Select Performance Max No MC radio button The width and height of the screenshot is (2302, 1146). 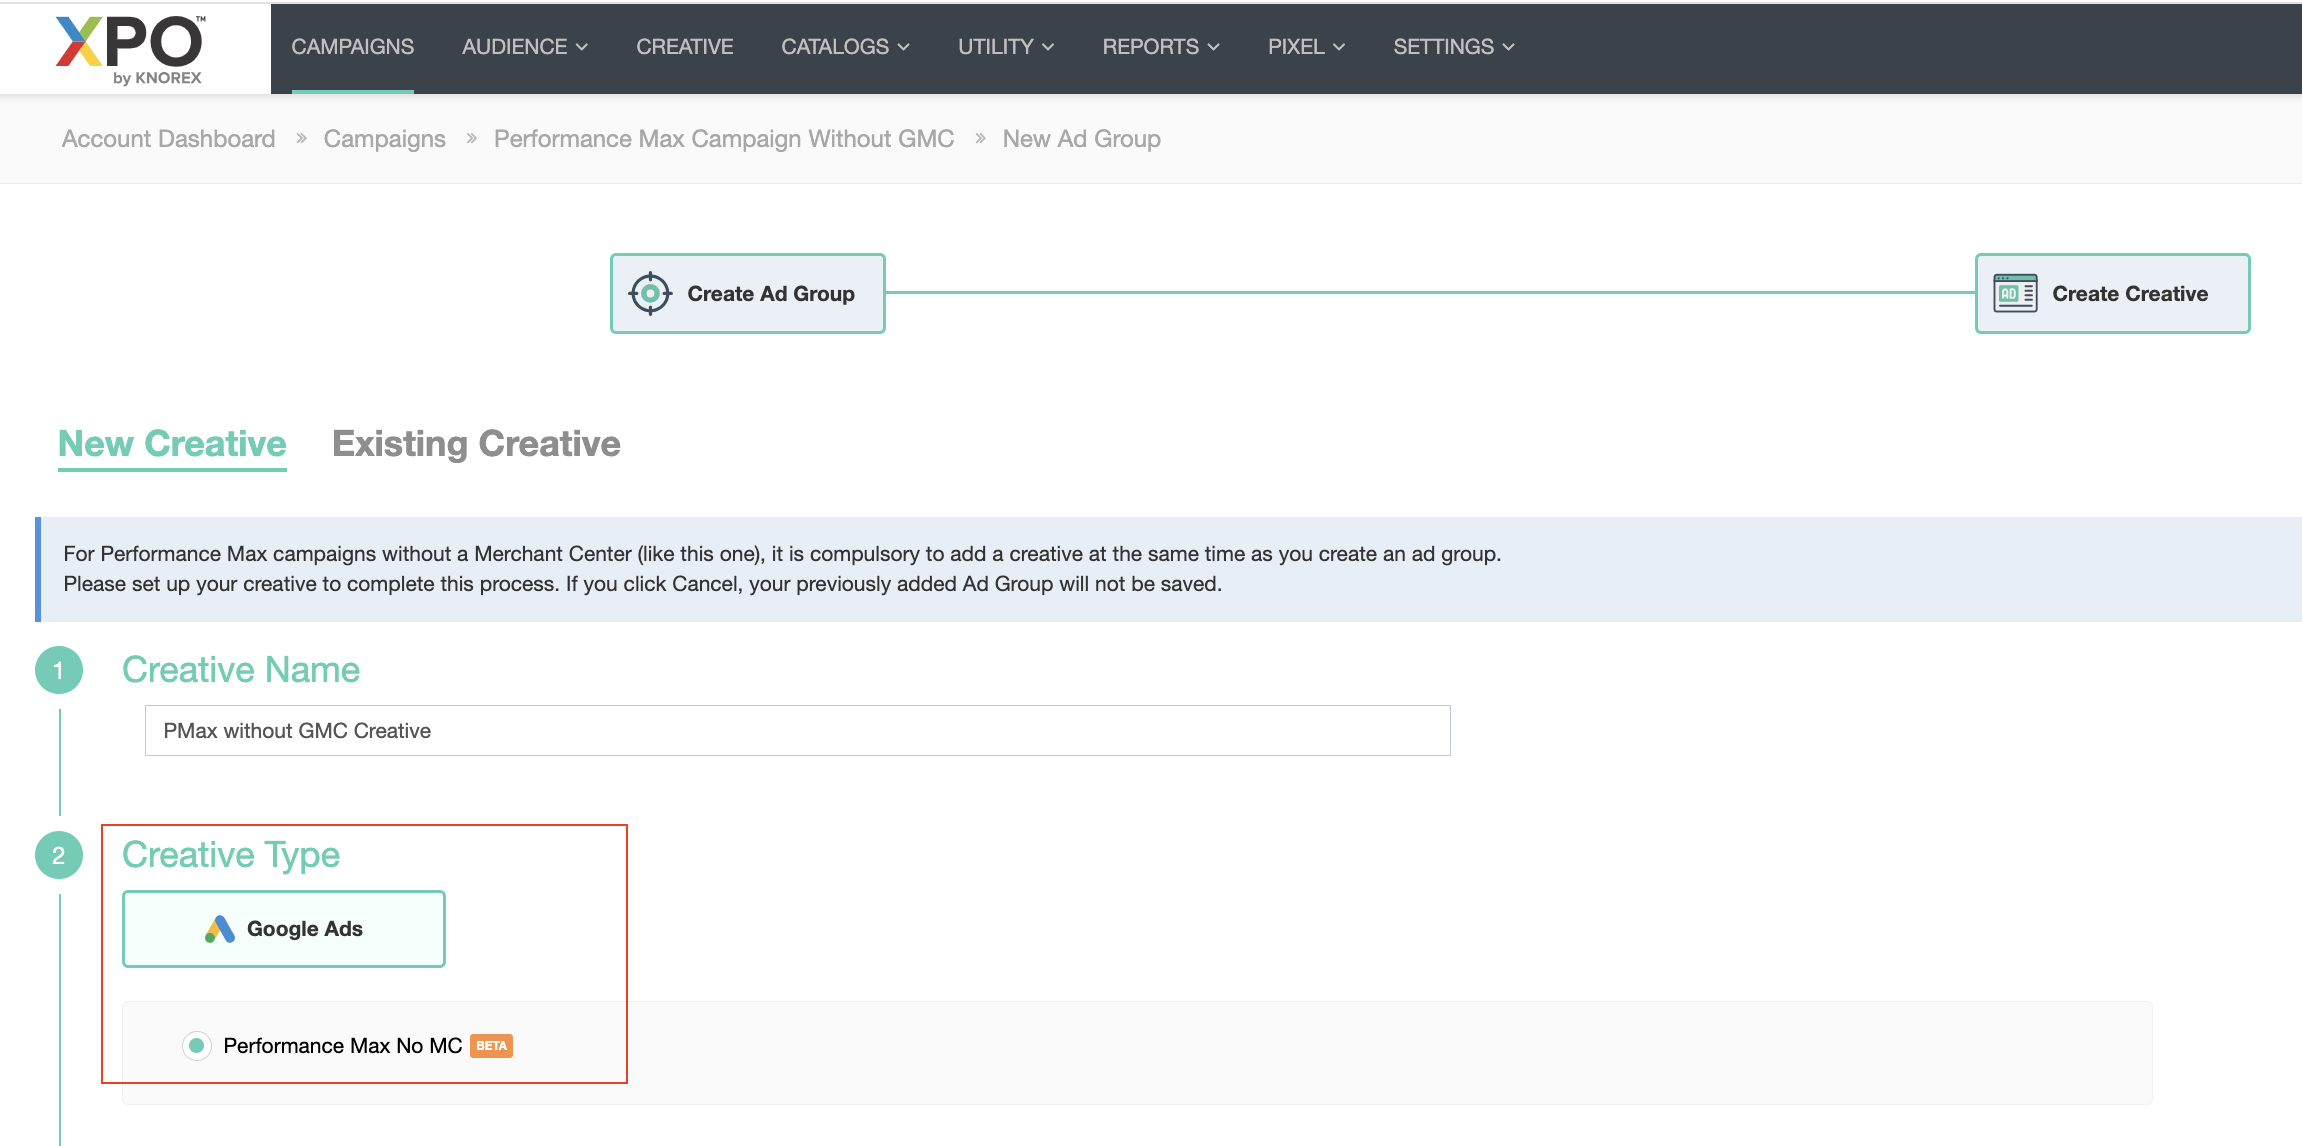pyautogui.click(x=197, y=1046)
